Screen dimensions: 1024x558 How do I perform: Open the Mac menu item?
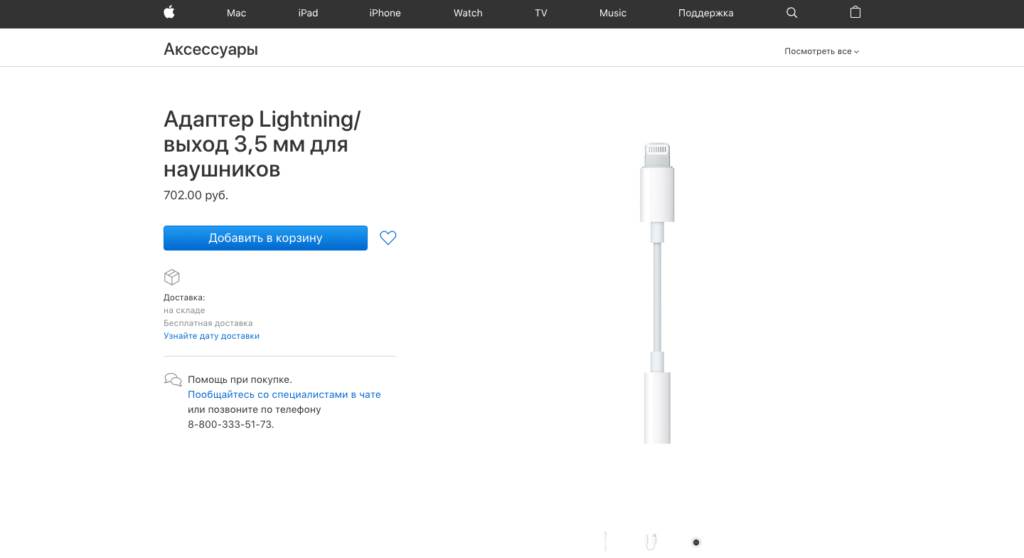pos(236,13)
